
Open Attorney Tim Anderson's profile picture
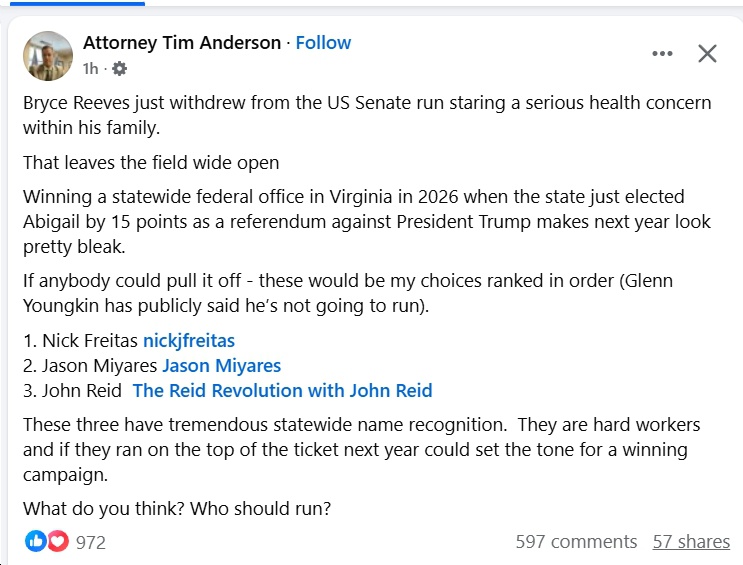pos(48,55)
